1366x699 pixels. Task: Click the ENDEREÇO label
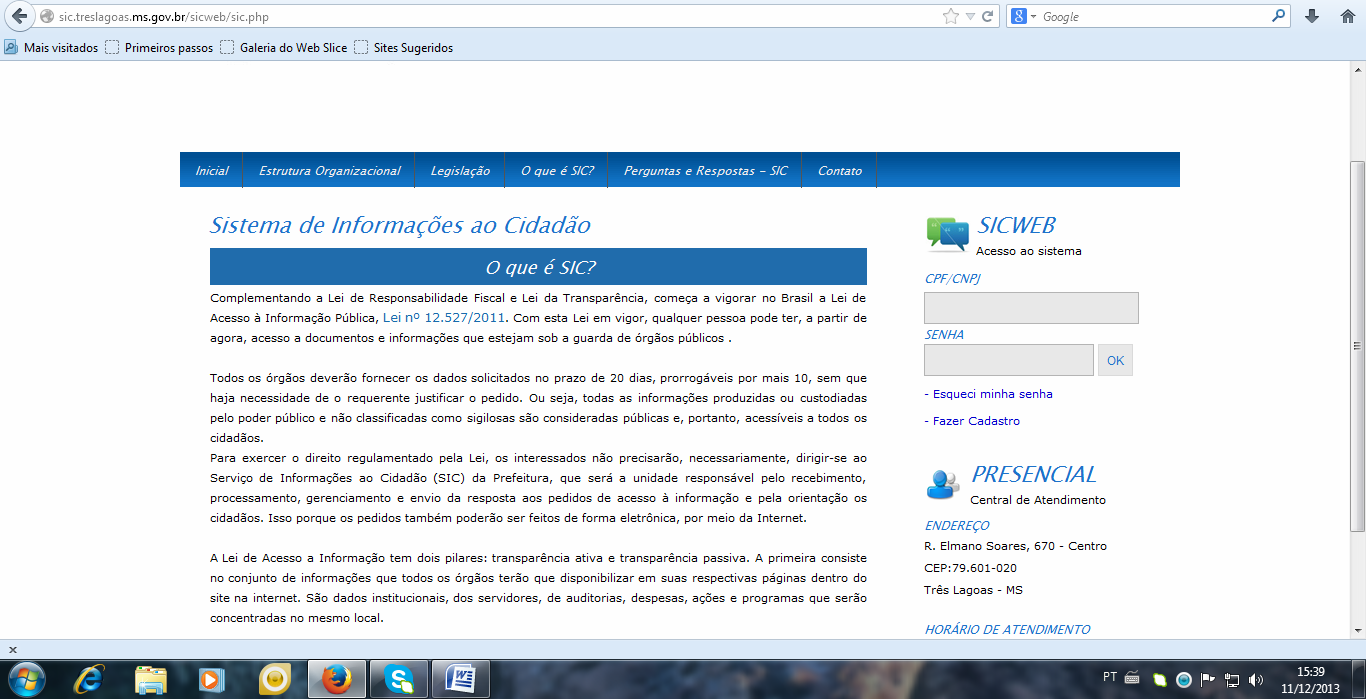pyautogui.click(x=957, y=526)
